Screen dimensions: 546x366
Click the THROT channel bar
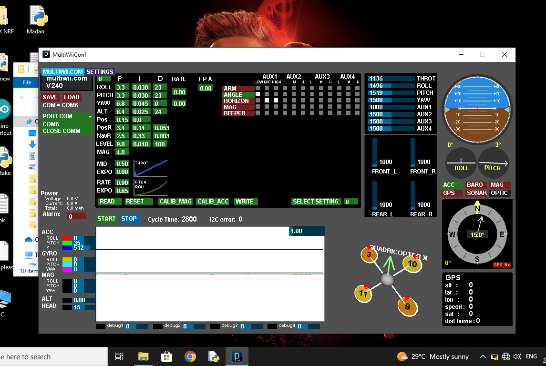391,79
